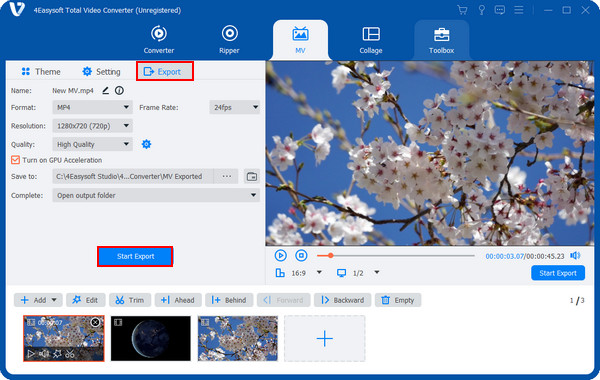
Task: Stop the preview playback
Action: pos(302,255)
